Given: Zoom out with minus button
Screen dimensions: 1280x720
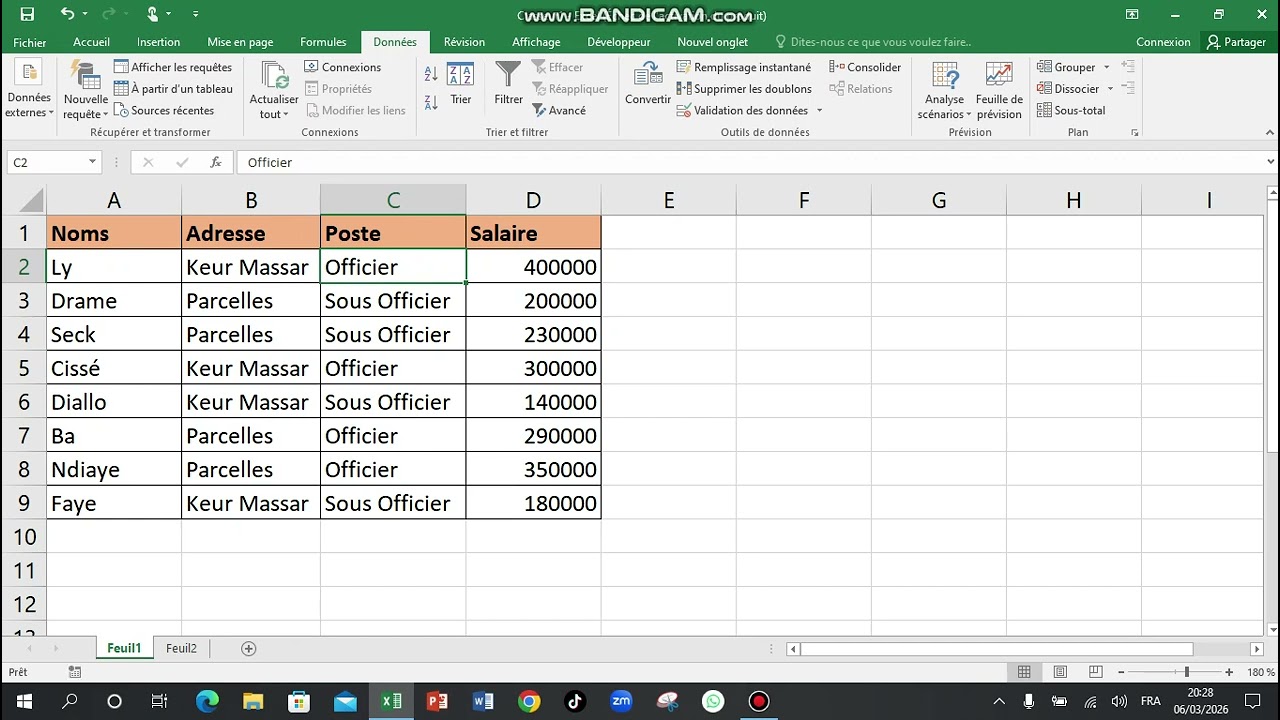Looking at the screenshot, I should click(1121, 672).
